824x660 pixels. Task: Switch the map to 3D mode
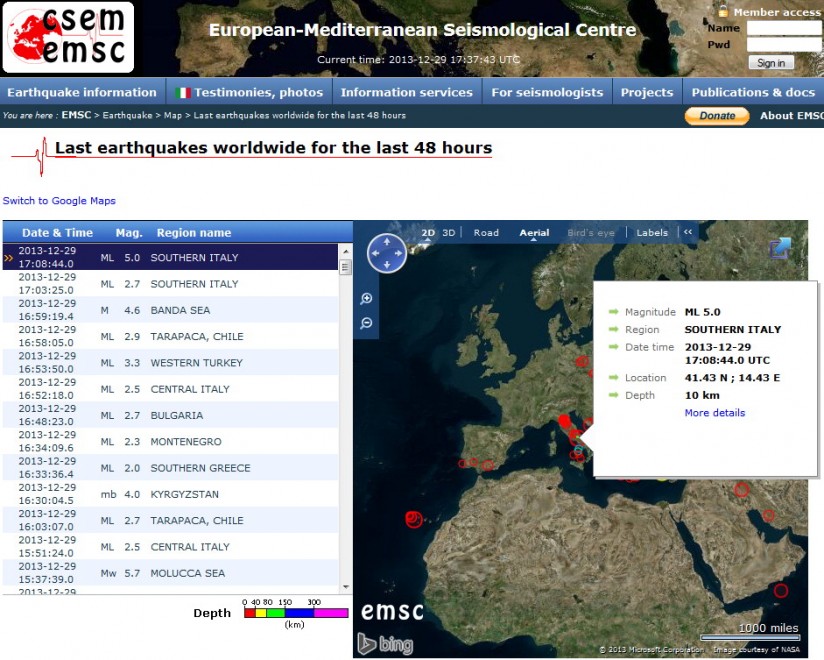click(x=448, y=233)
